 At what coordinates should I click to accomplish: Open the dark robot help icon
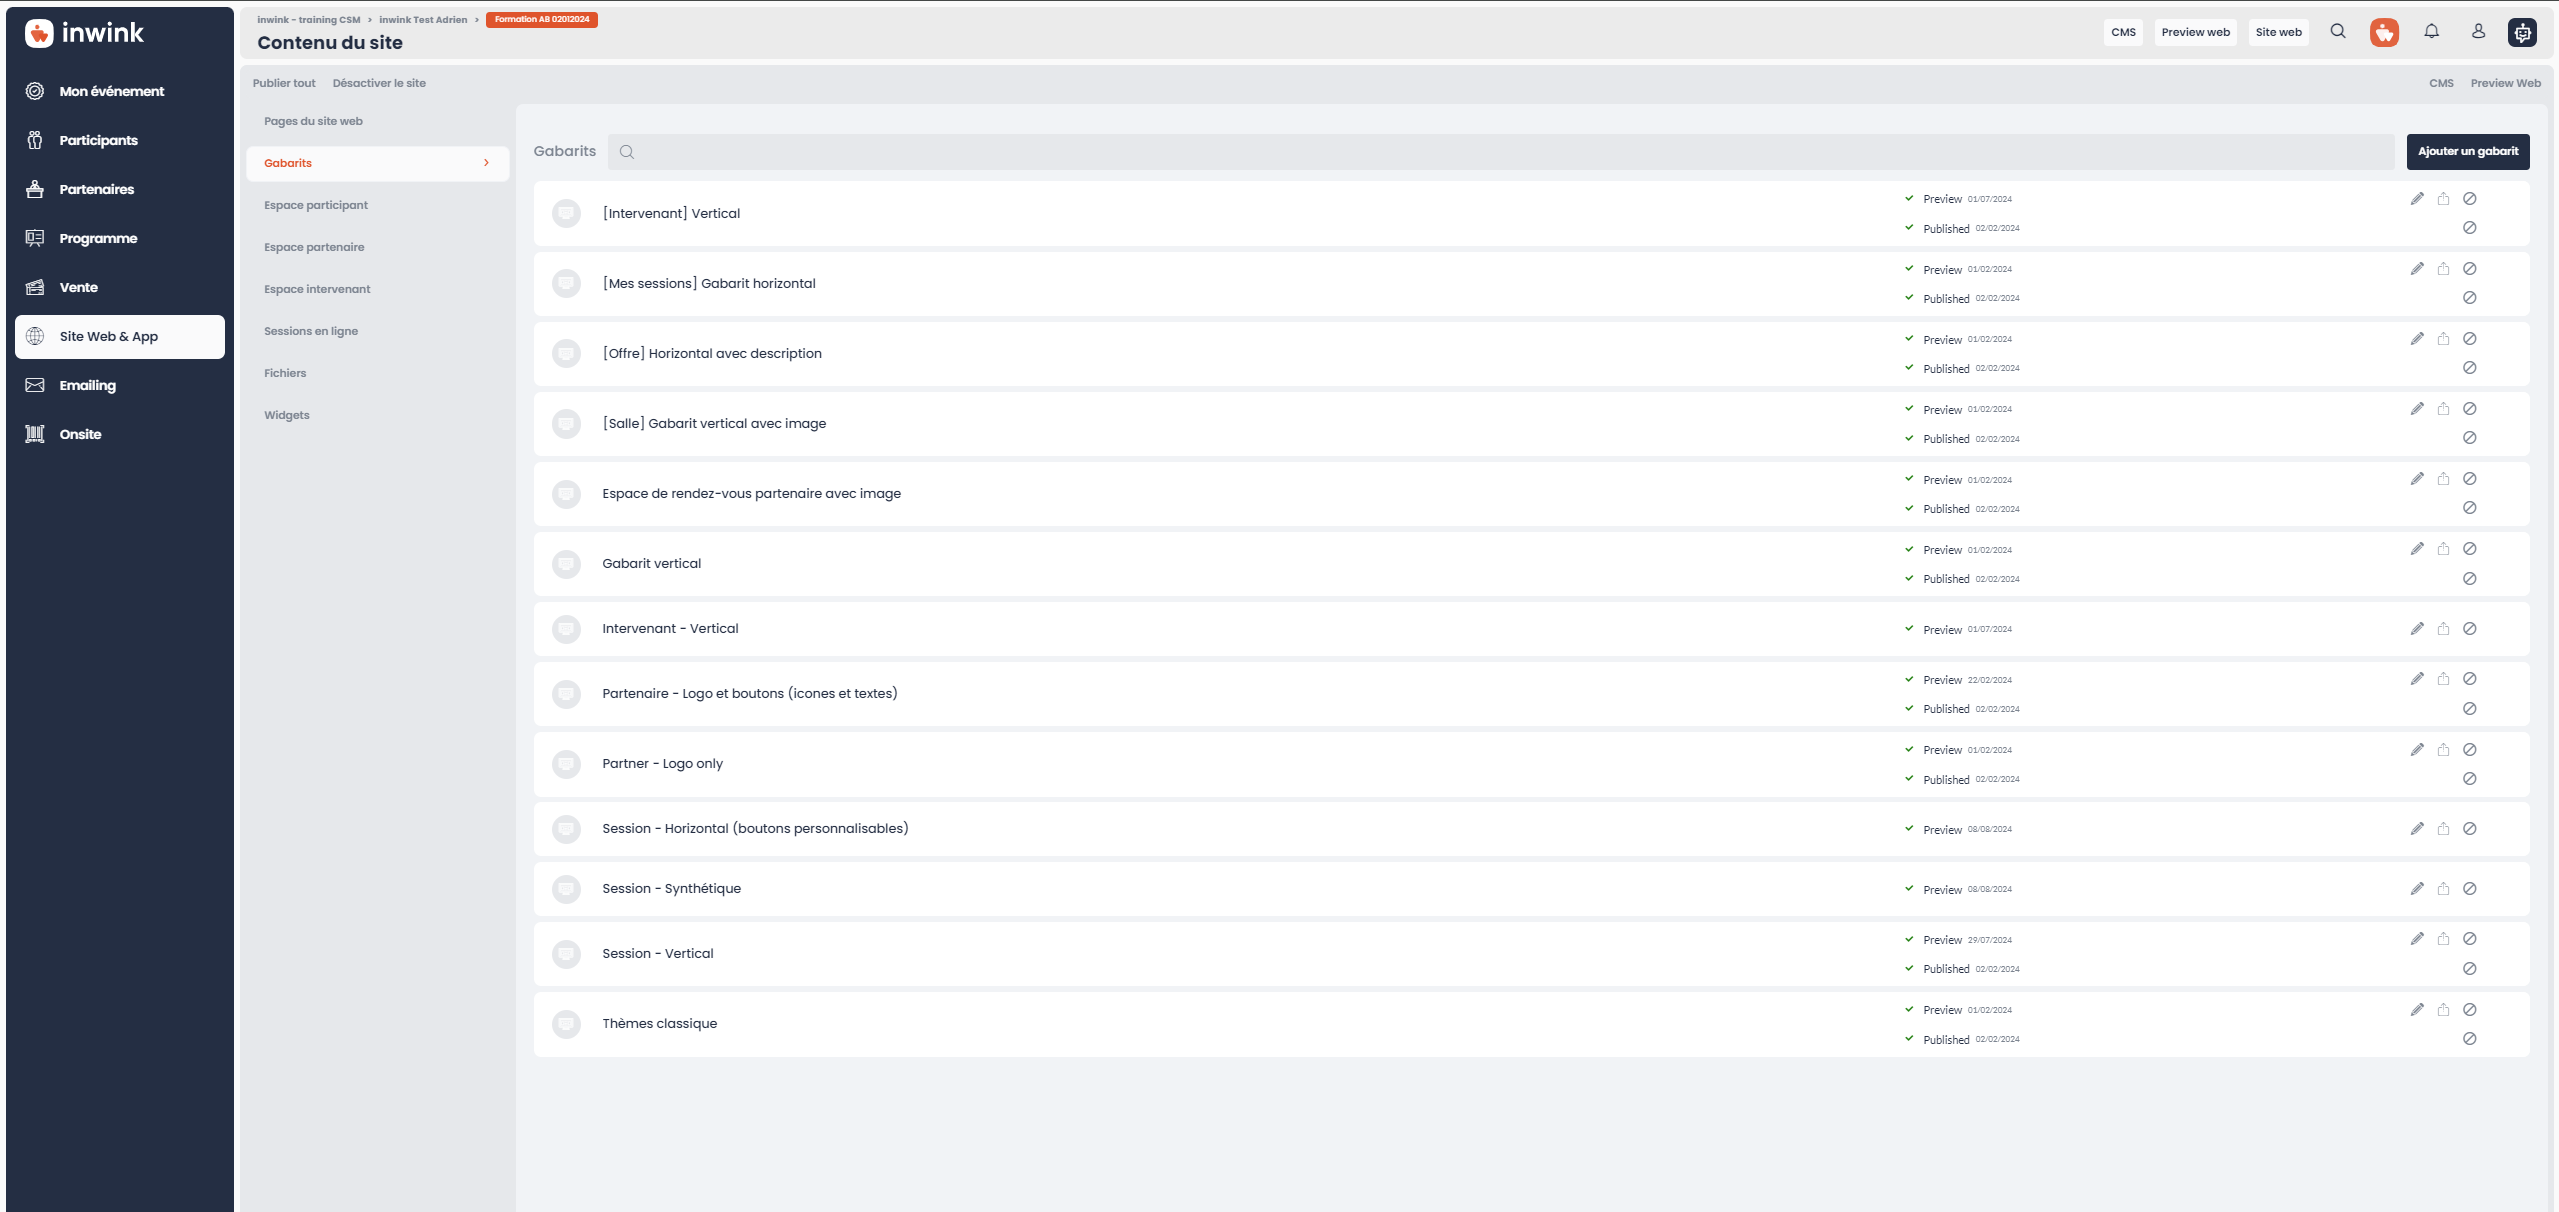2522,32
